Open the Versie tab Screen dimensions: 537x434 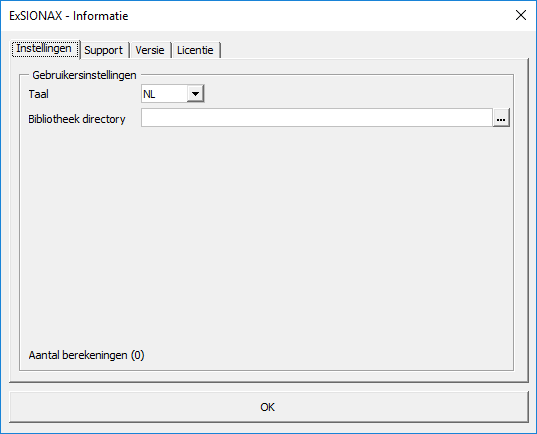click(150, 50)
